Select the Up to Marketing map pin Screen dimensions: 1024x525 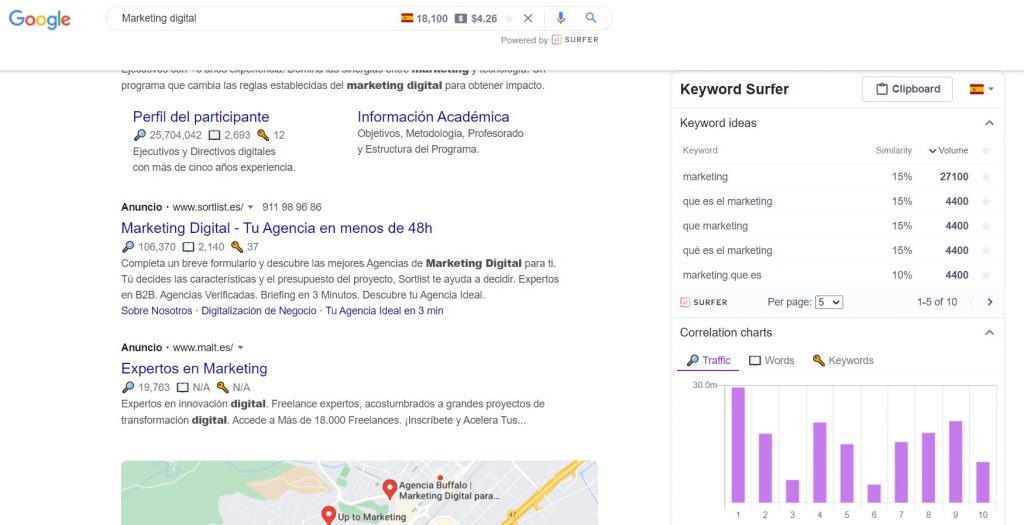pyautogui.click(x=328, y=515)
